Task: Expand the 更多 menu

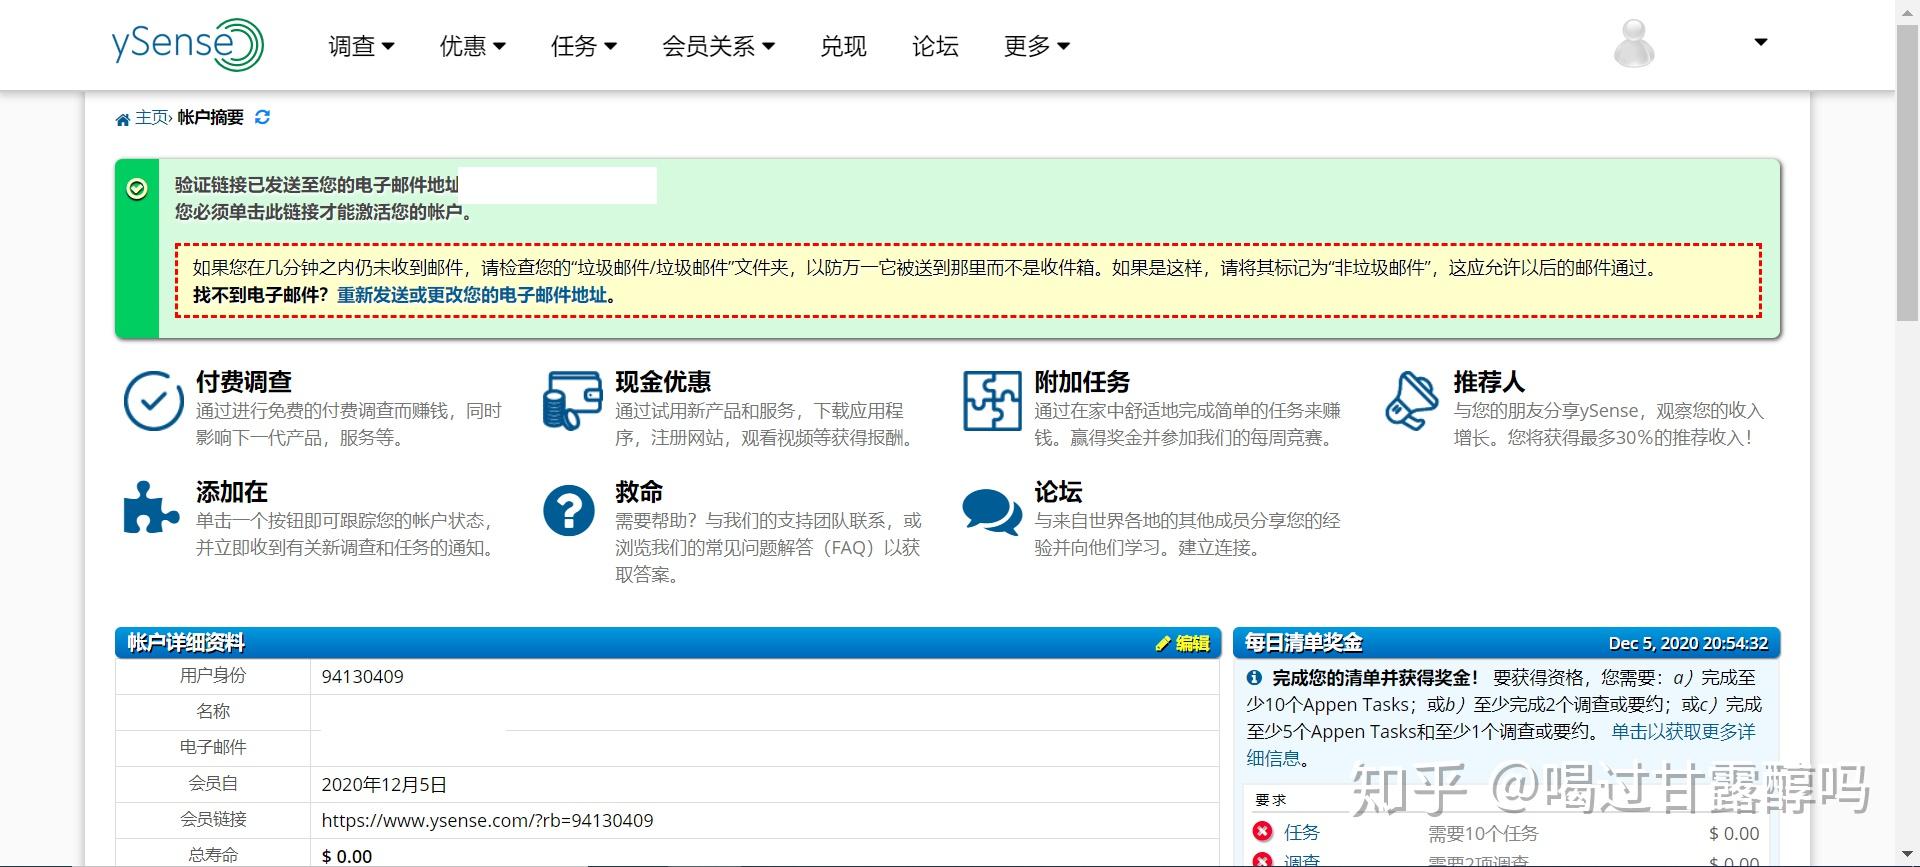Action: 1036,46
